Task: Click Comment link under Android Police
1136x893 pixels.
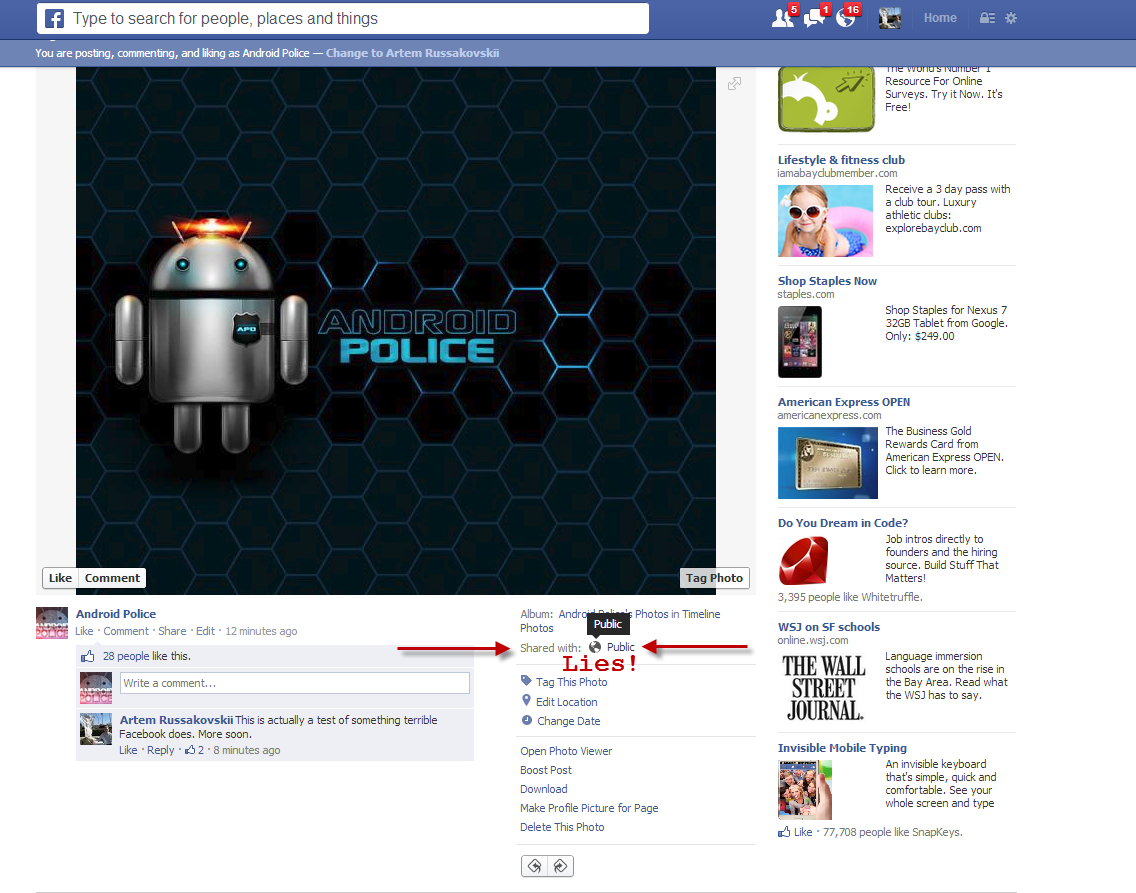Action: [125, 631]
